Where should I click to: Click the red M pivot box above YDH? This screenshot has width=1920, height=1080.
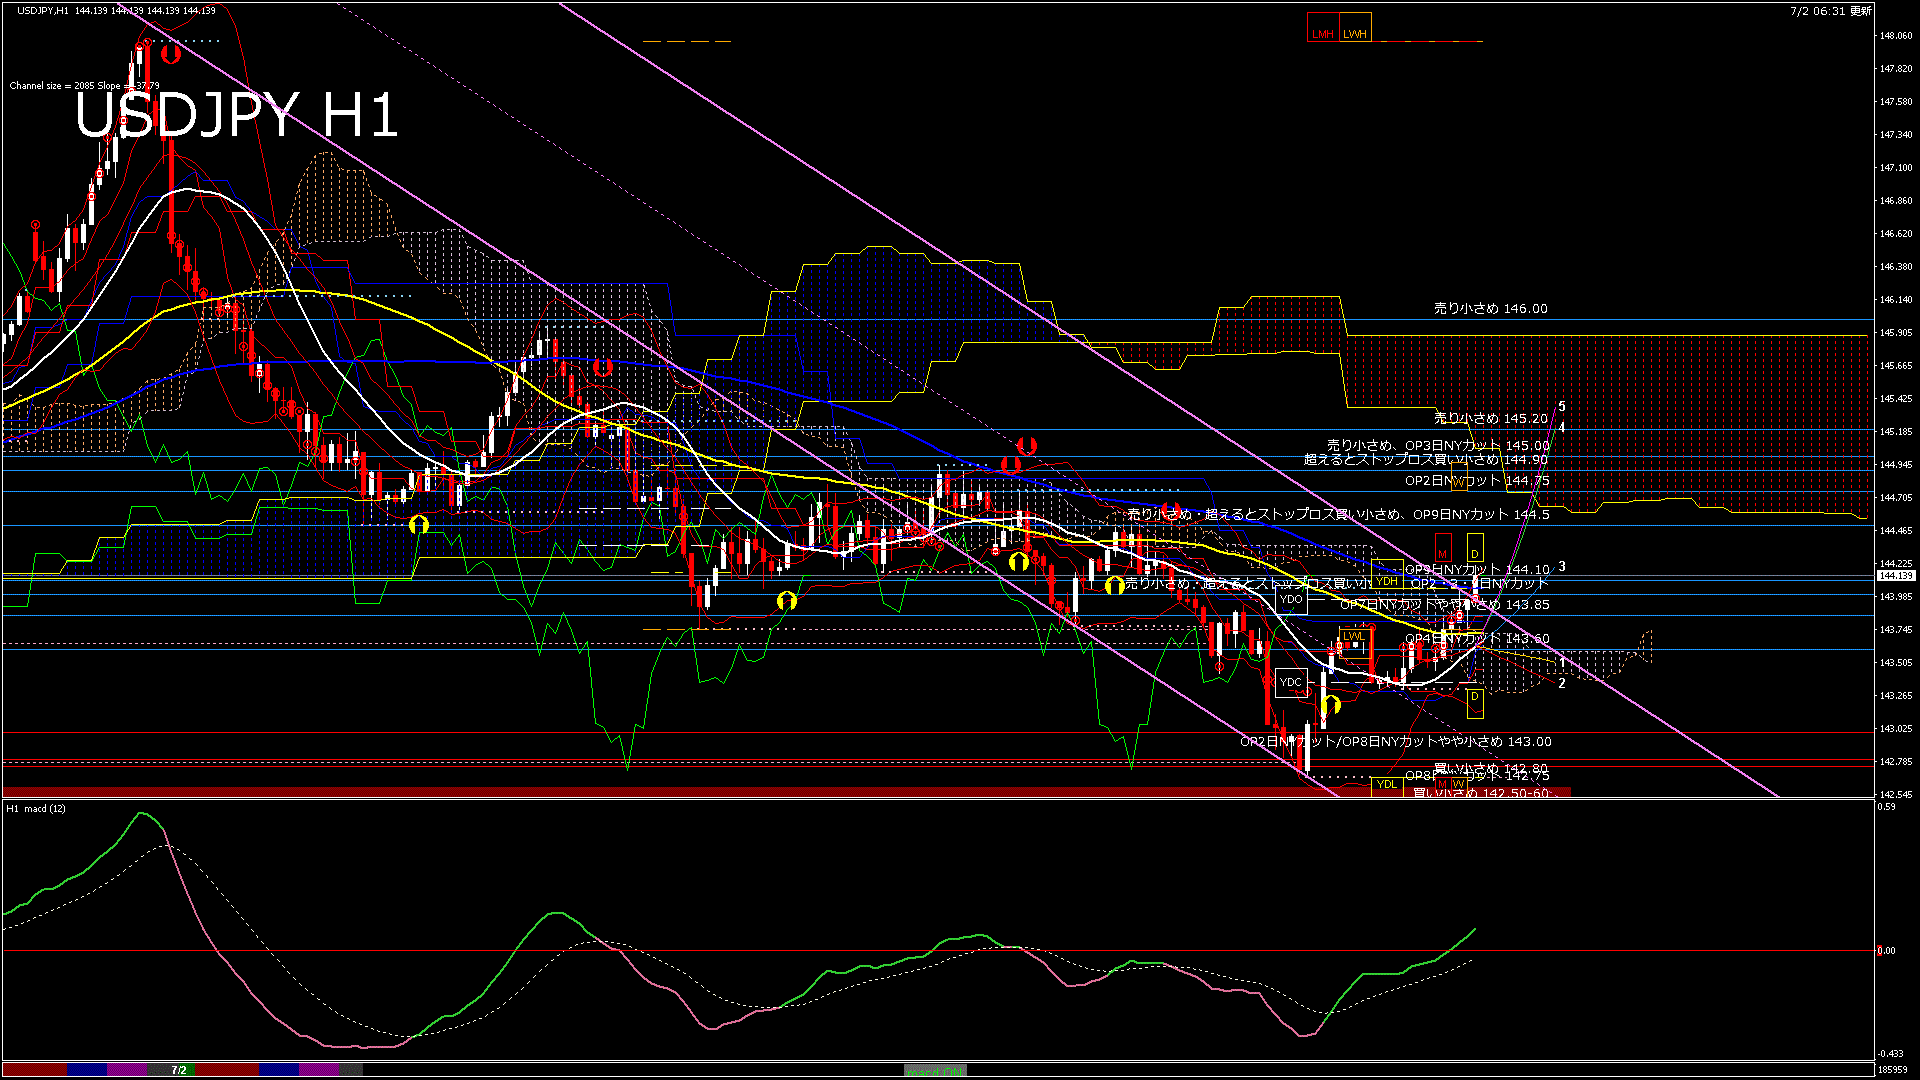[x=1442, y=548]
